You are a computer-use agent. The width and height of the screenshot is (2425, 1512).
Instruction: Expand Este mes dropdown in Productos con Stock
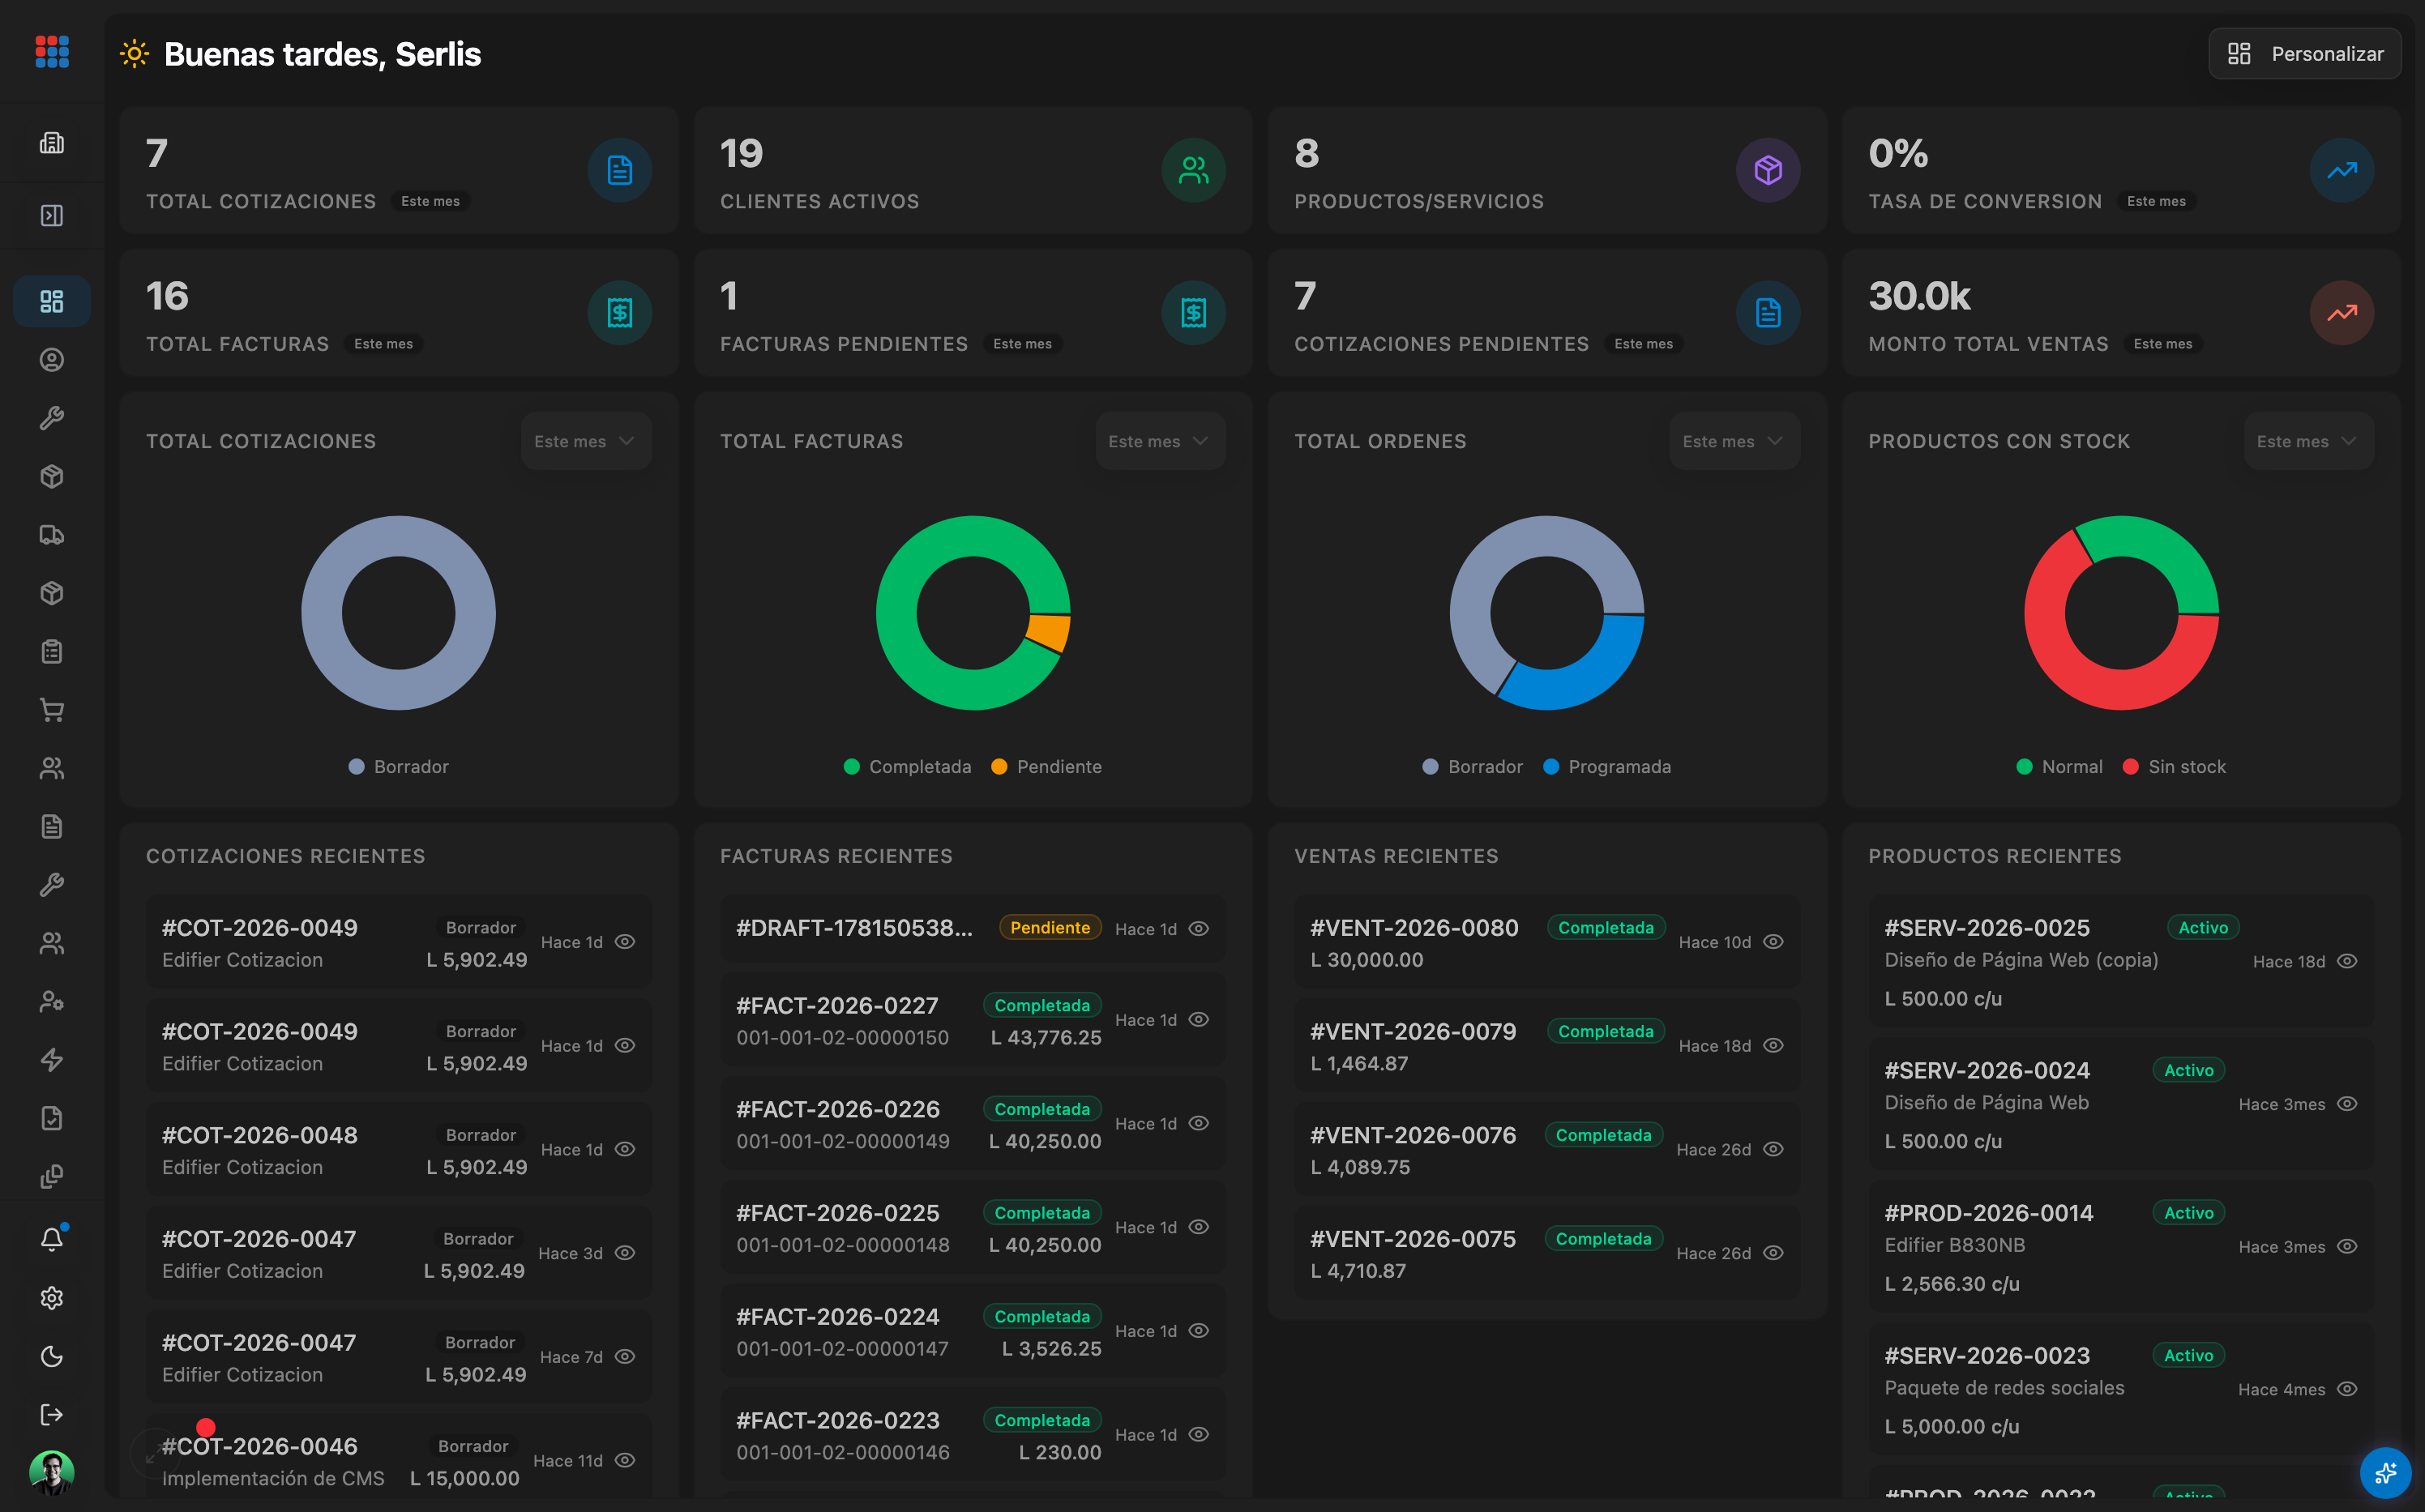tap(2308, 441)
